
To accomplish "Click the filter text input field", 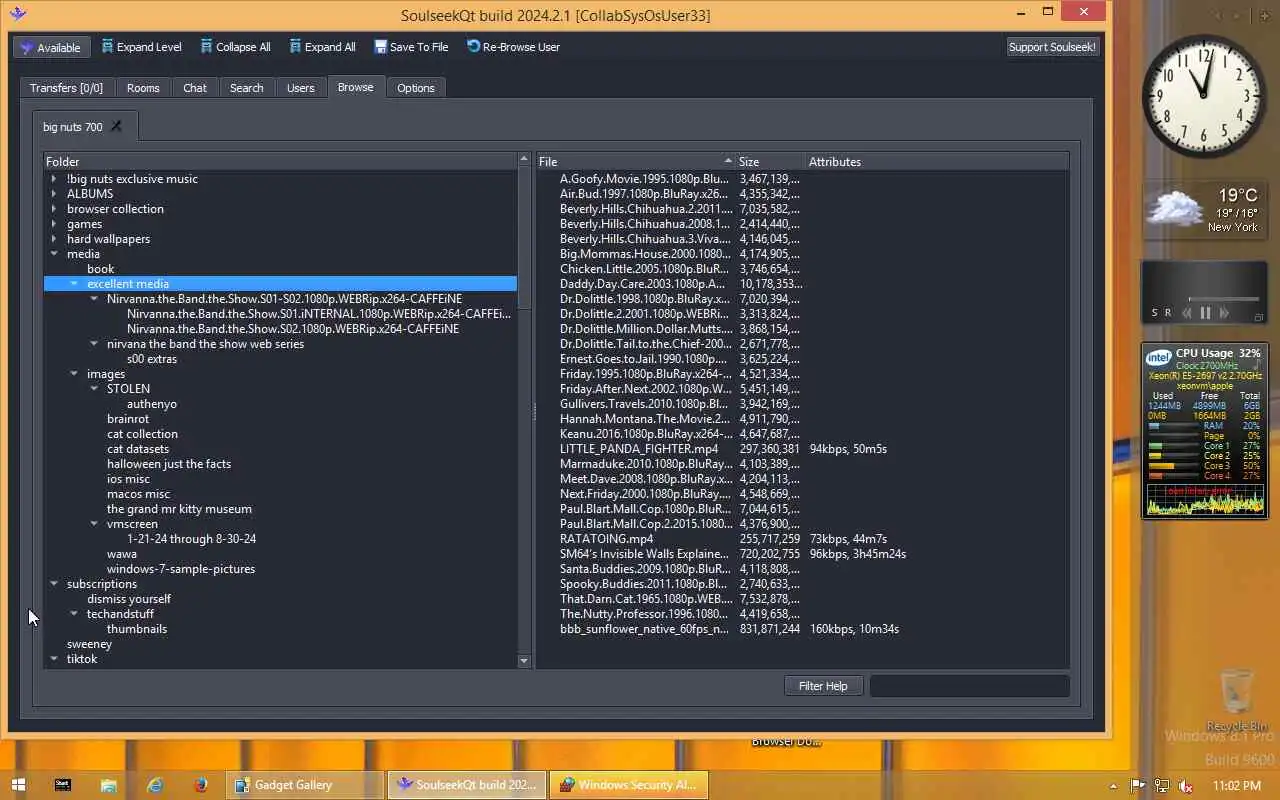I will pos(969,686).
